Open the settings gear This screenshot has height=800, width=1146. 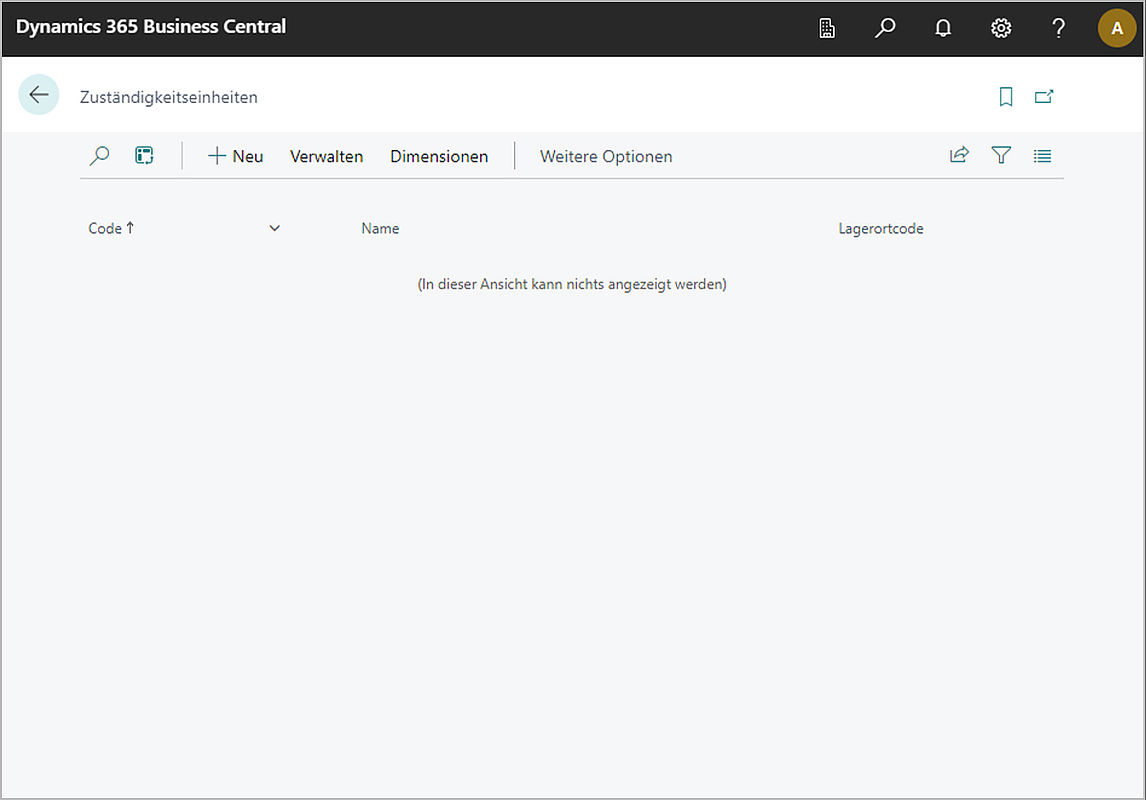coord(1001,28)
